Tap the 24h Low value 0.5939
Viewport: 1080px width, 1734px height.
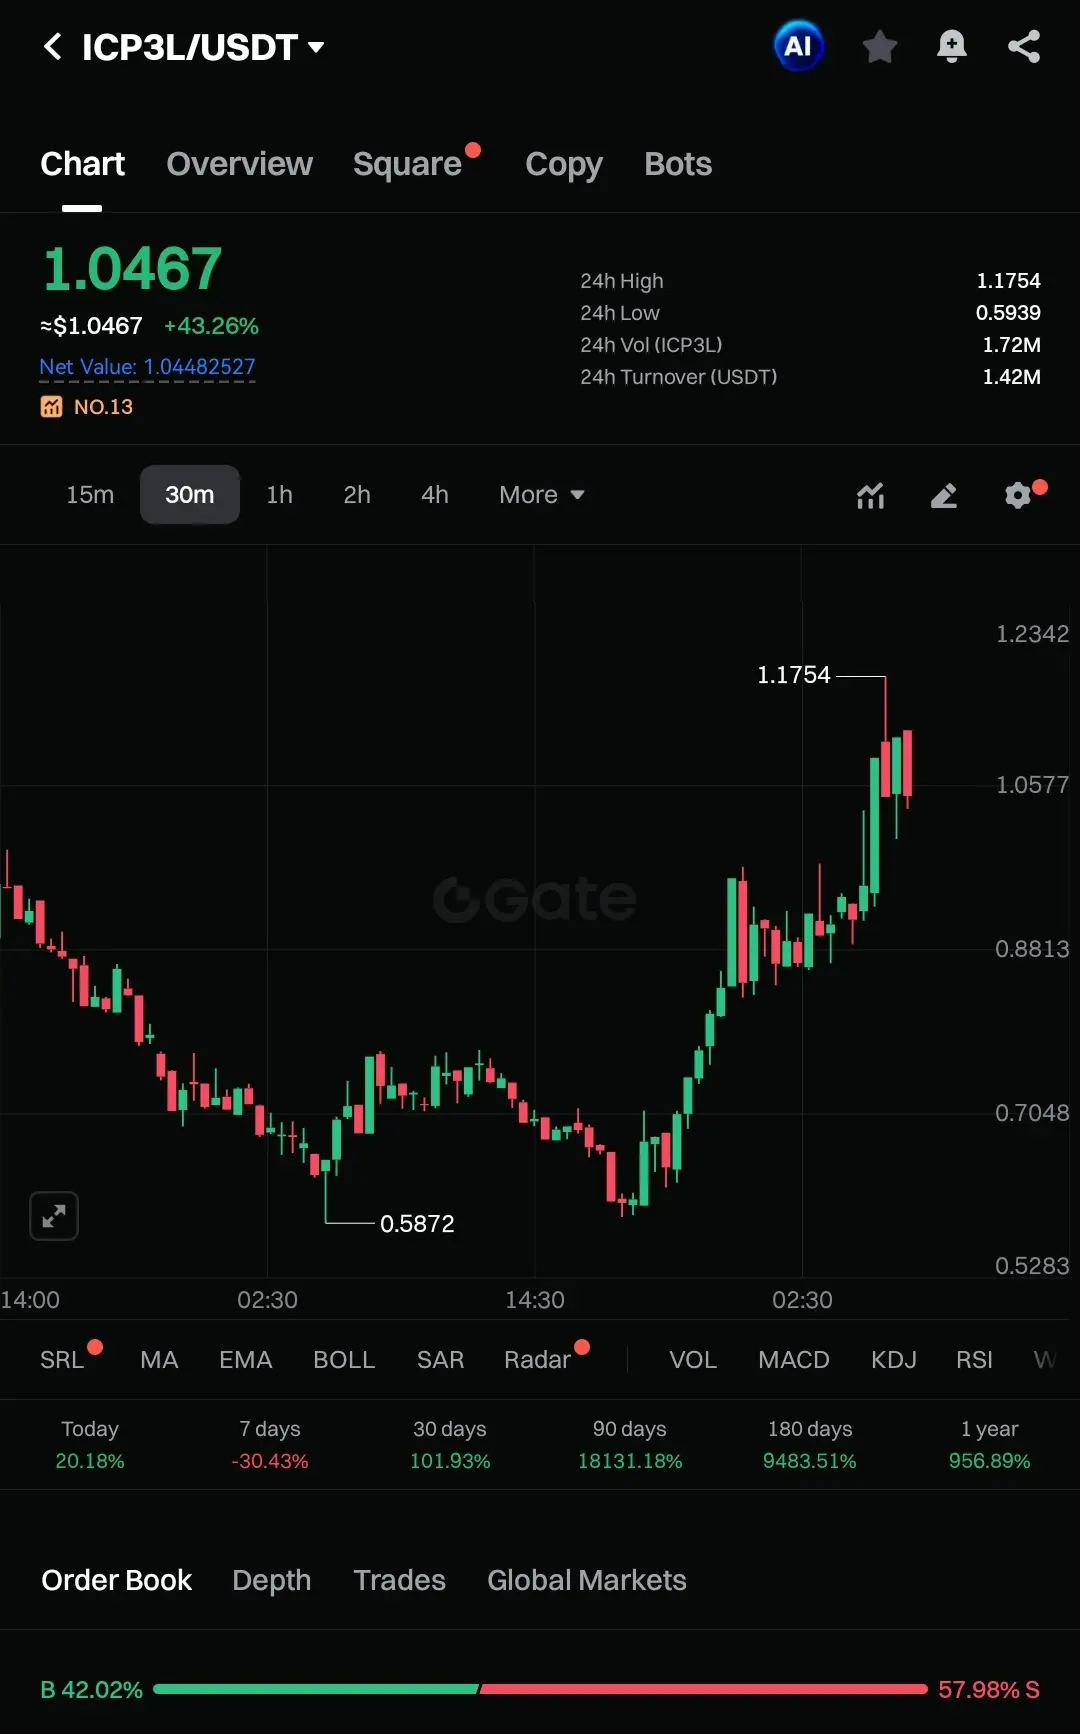point(1008,313)
